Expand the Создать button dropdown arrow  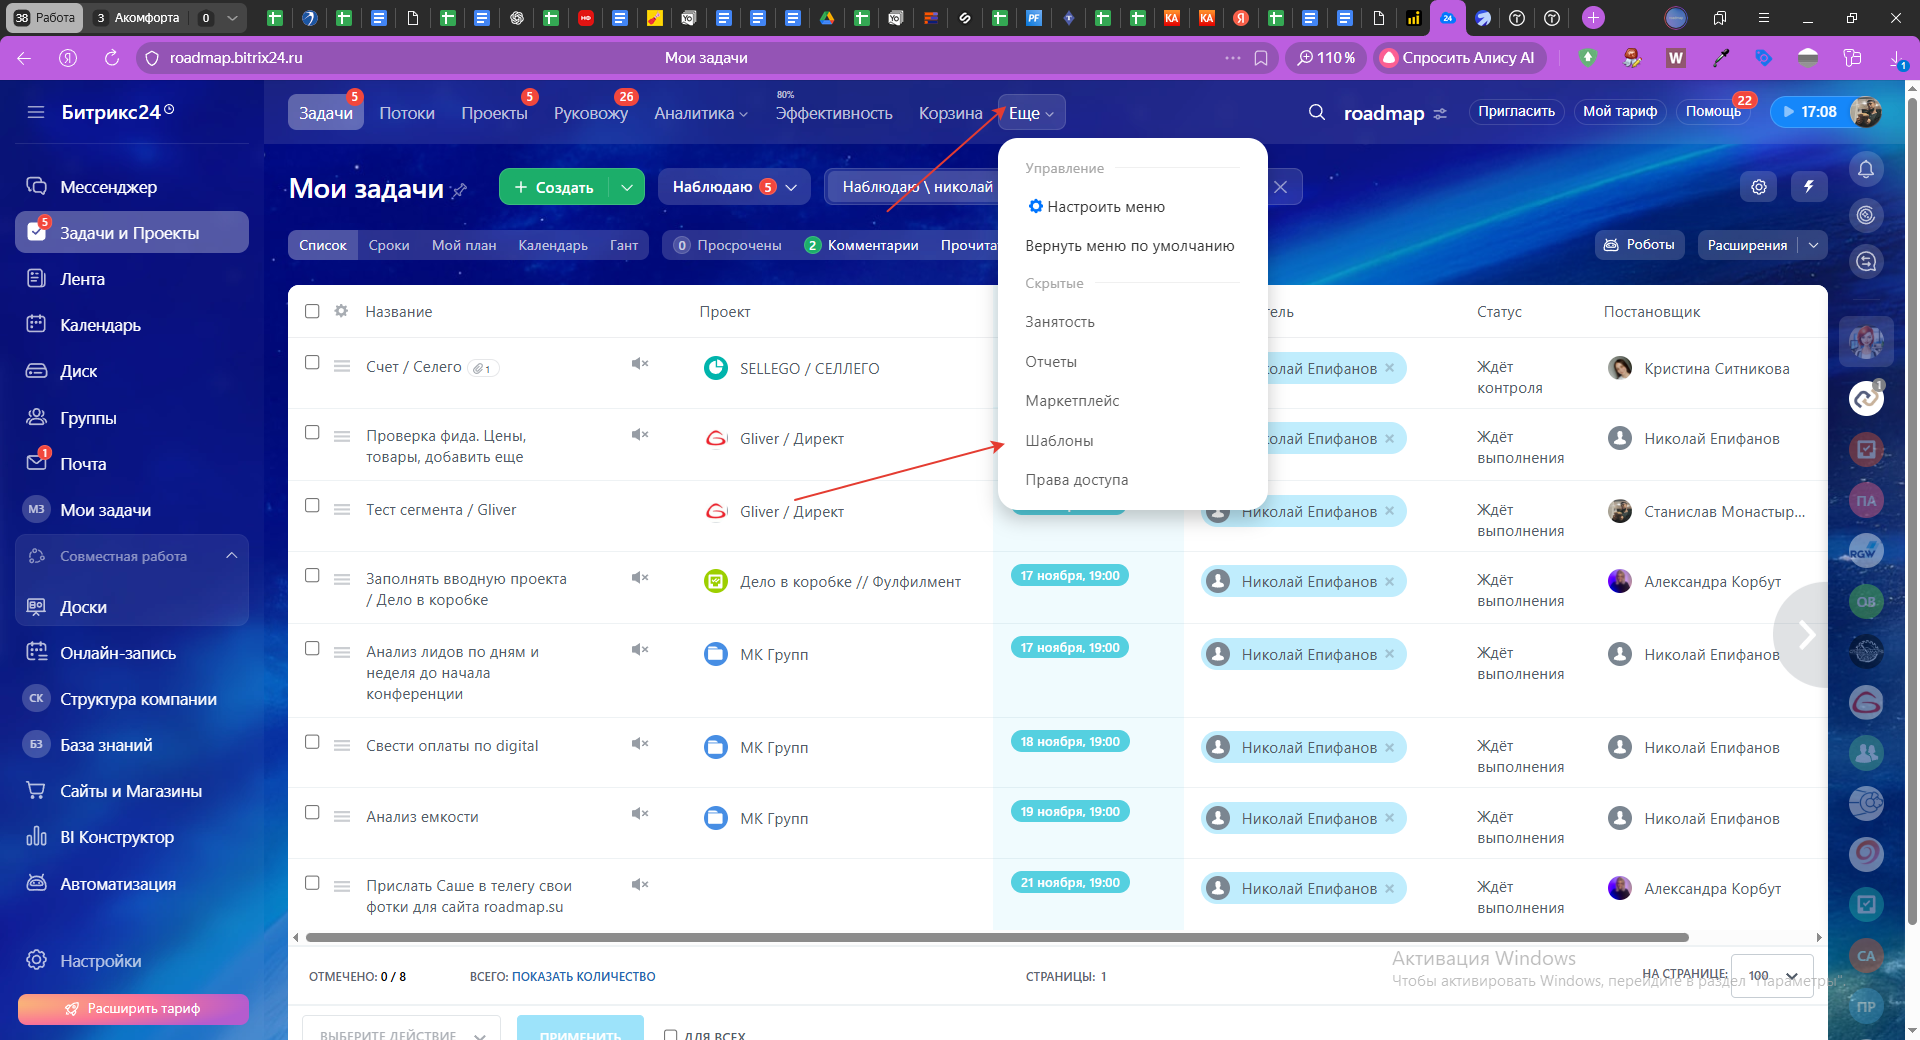tap(627, 187)
